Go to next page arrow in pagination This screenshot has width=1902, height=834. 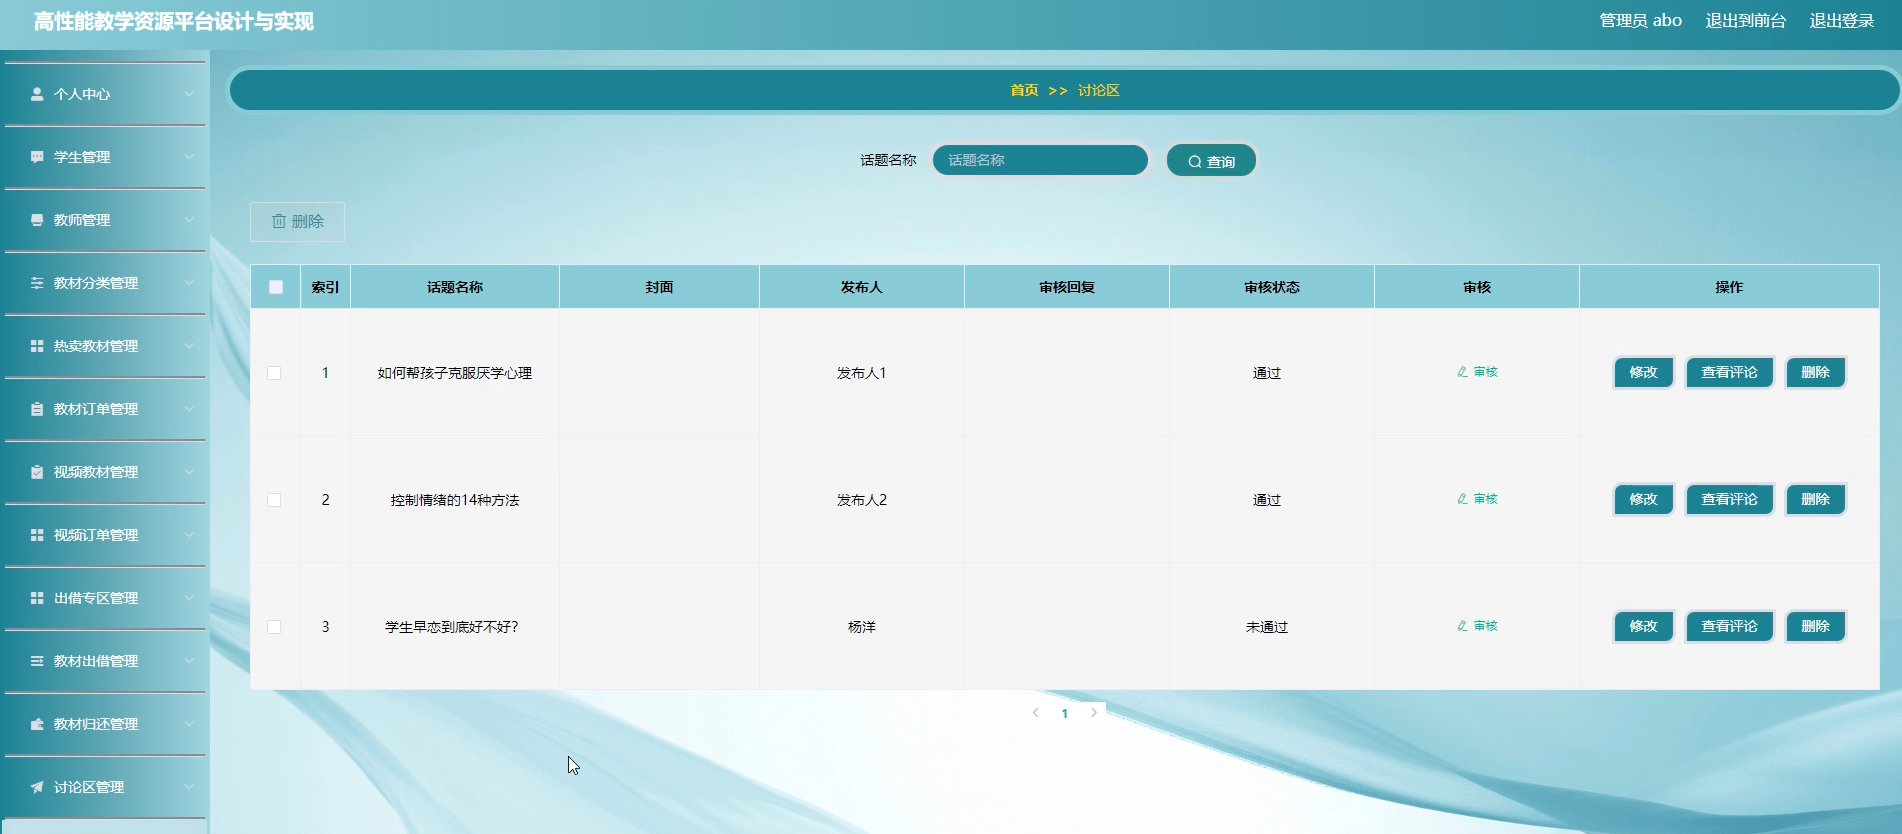(x=1094, y=713)
